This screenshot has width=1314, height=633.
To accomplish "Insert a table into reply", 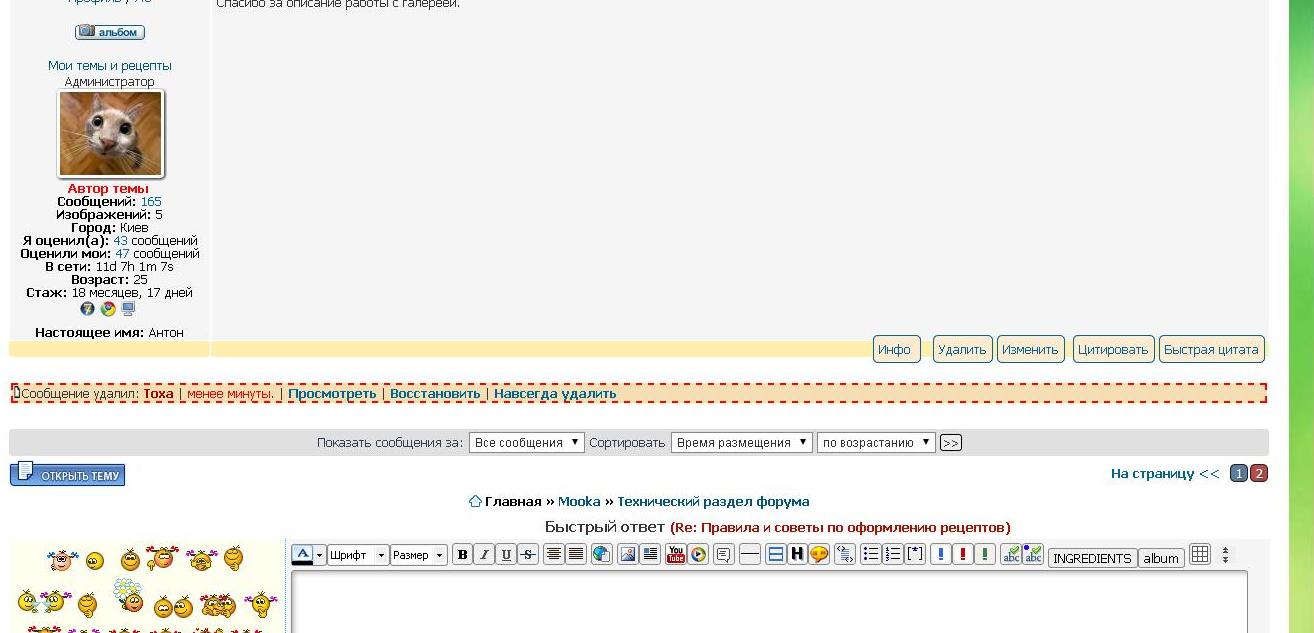I will [x=1200, y=555].
